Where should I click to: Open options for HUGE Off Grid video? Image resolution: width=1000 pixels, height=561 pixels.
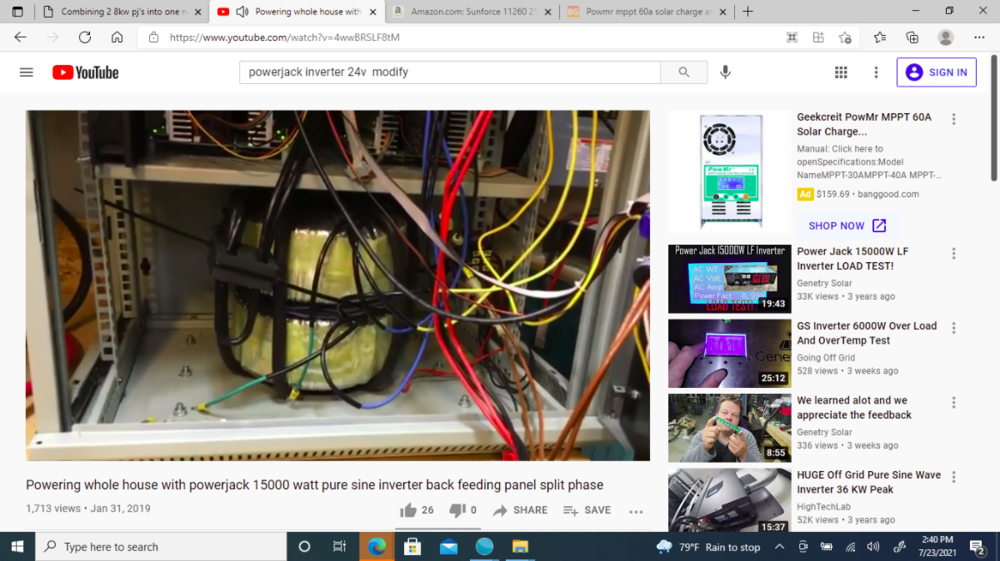(x=953, y=477)
